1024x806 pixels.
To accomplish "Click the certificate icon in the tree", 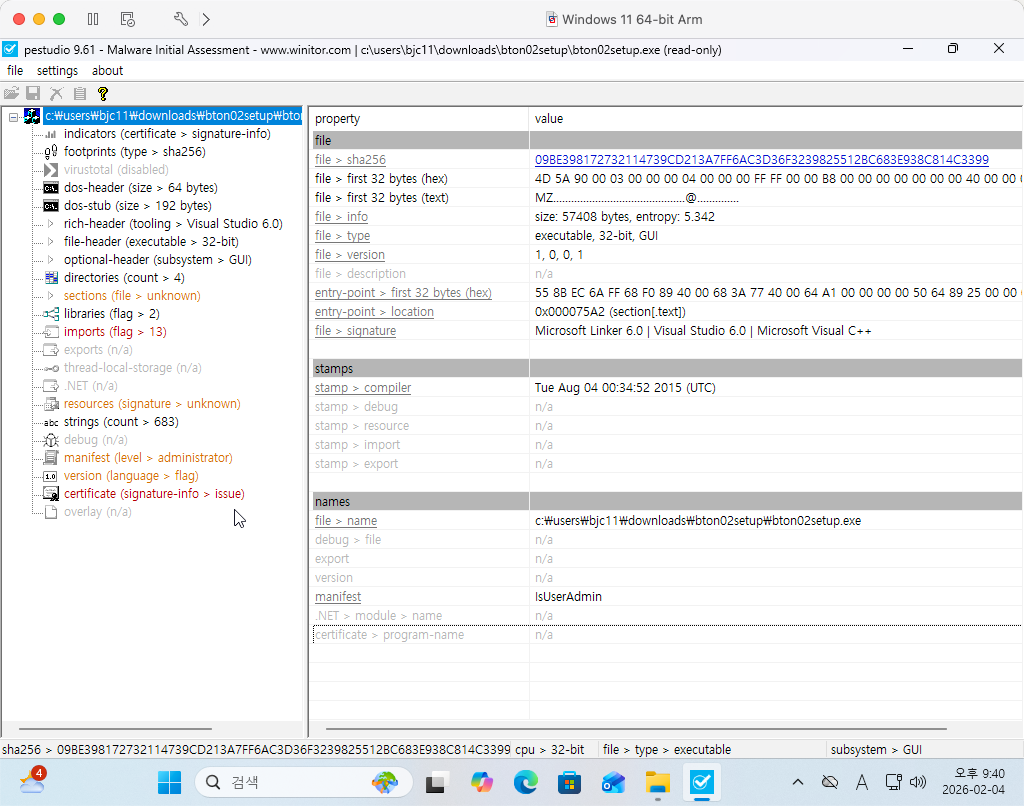I will pyautogui.click(x=51, y=494).
